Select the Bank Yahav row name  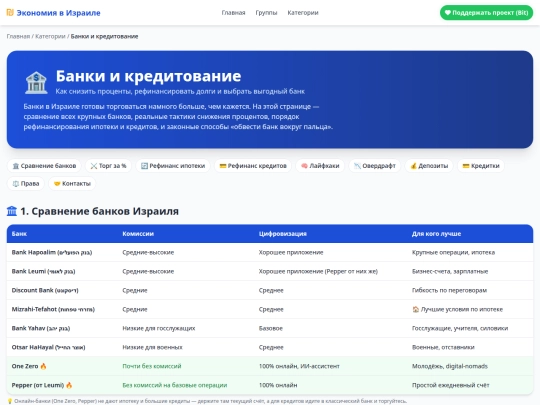tap(41, 328)
